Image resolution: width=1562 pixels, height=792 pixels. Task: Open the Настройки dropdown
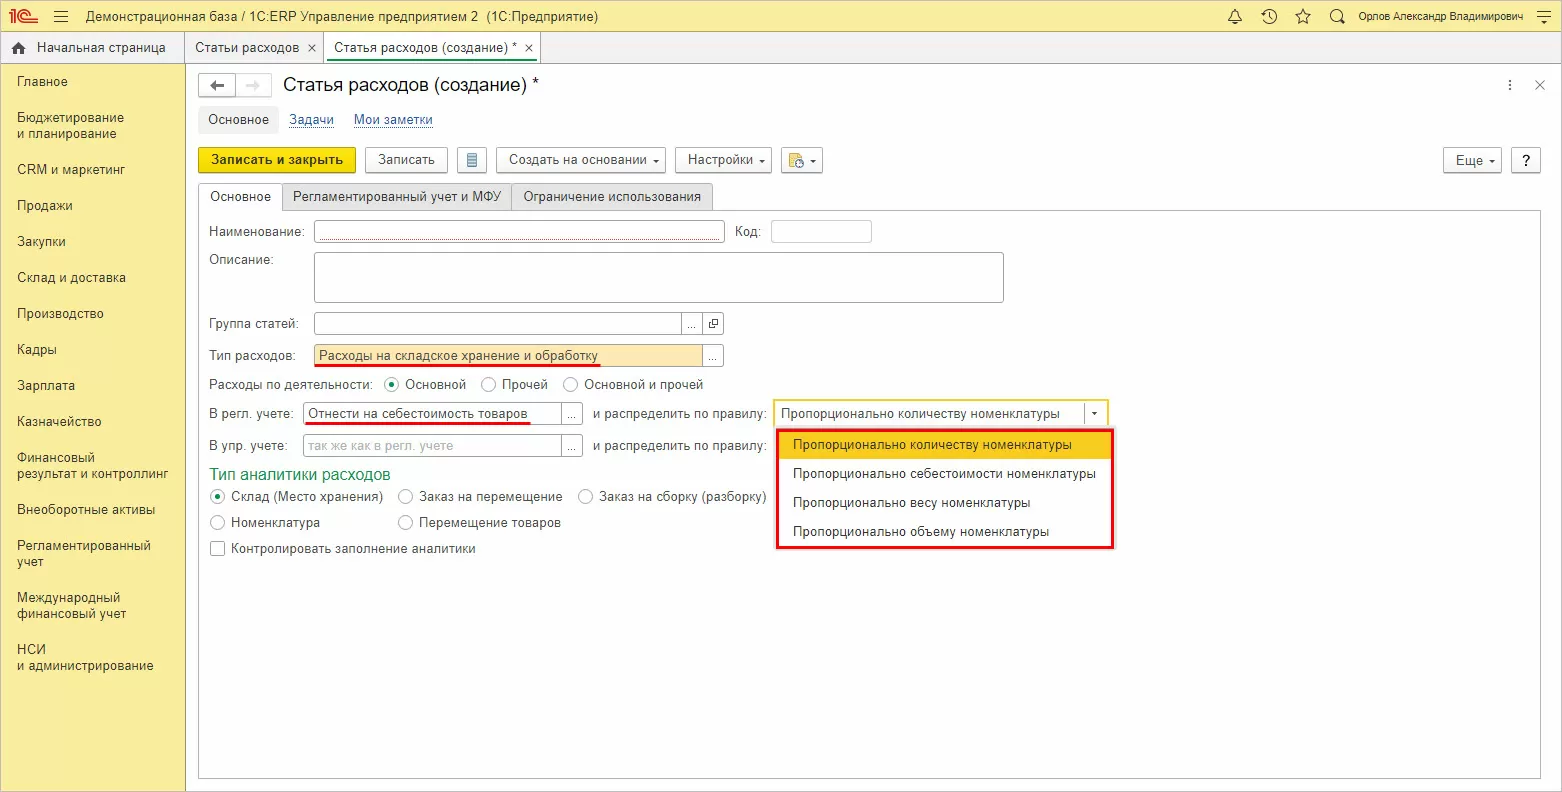725,160
